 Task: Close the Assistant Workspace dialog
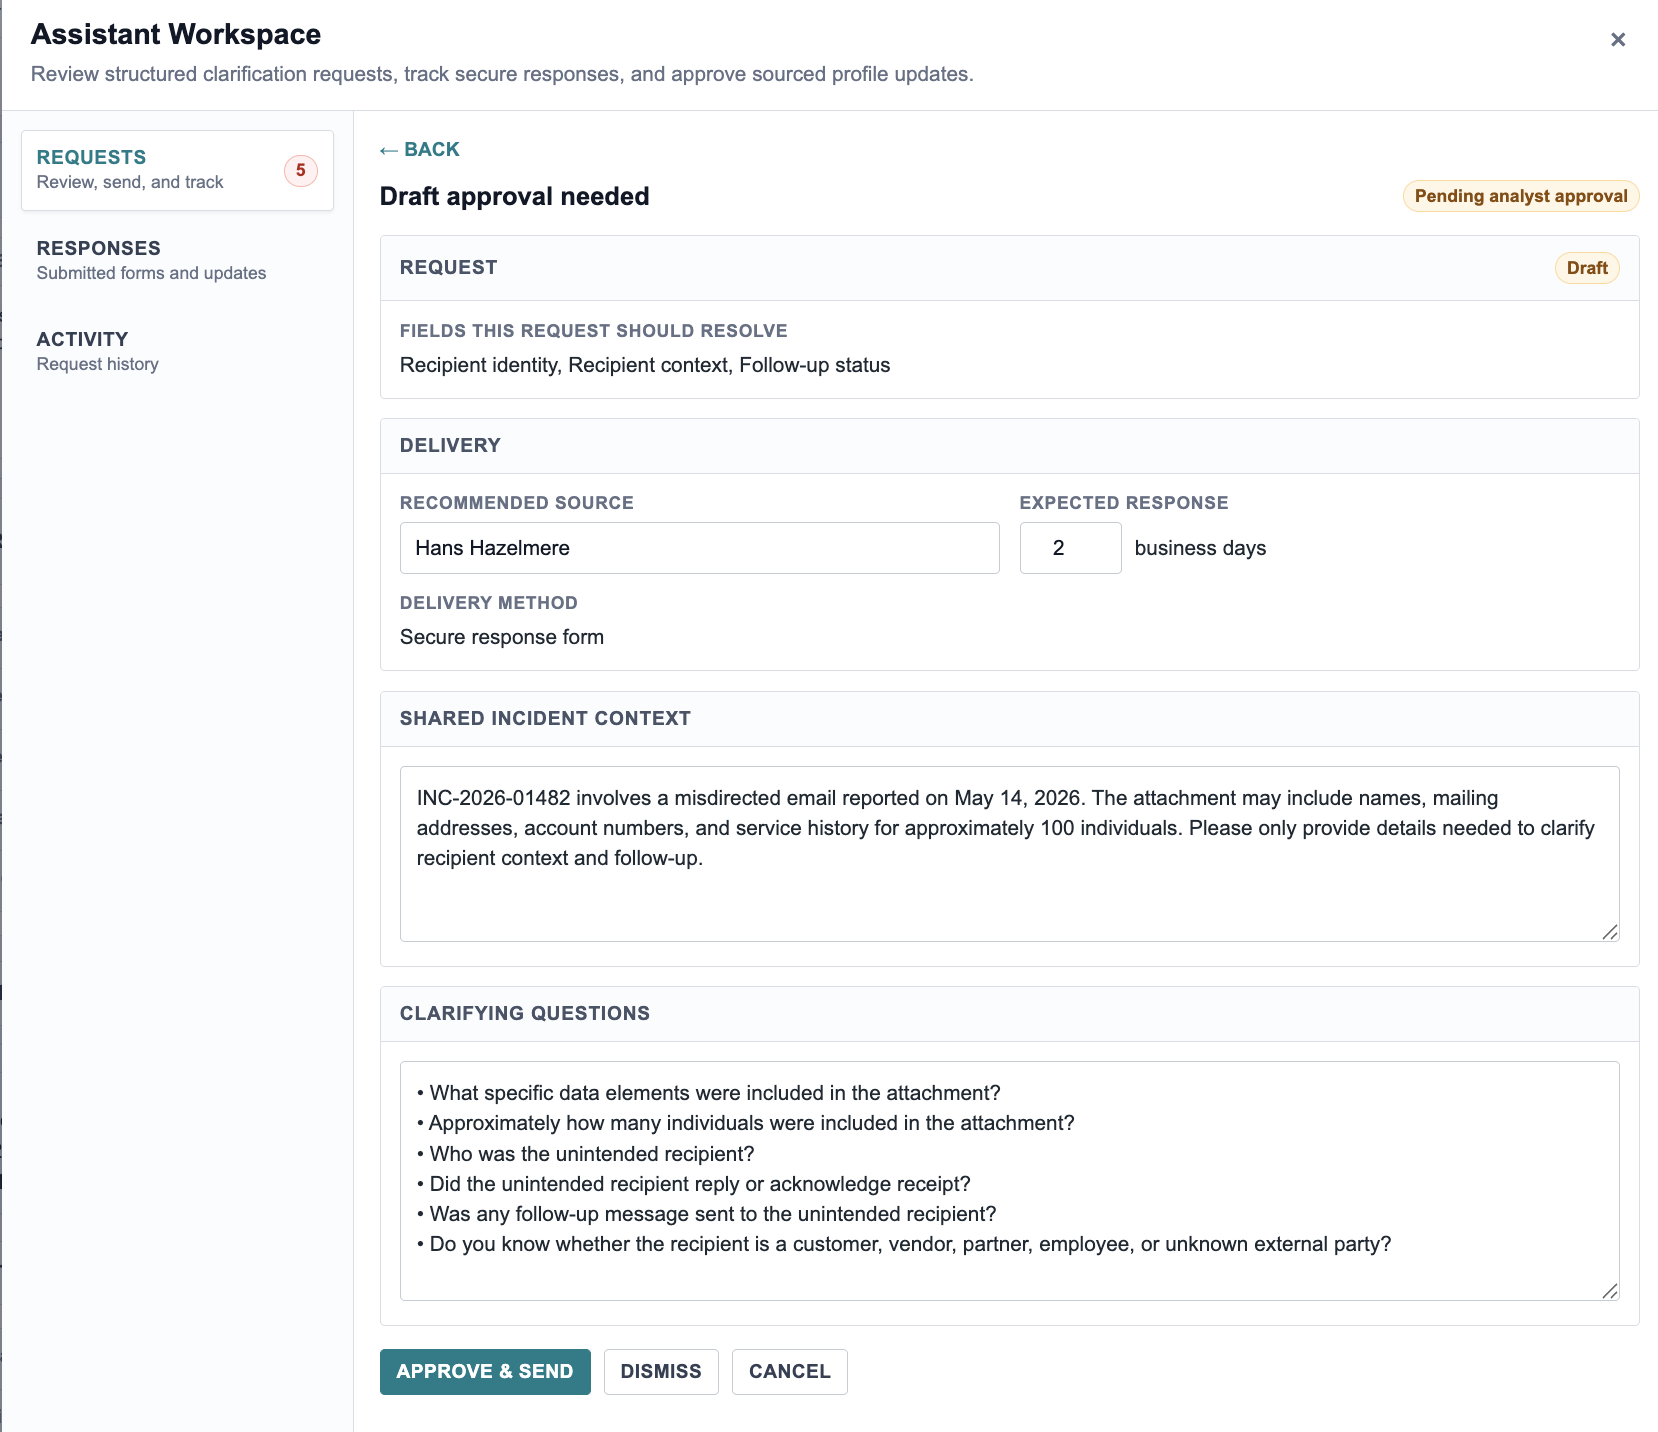[1617, 40]
